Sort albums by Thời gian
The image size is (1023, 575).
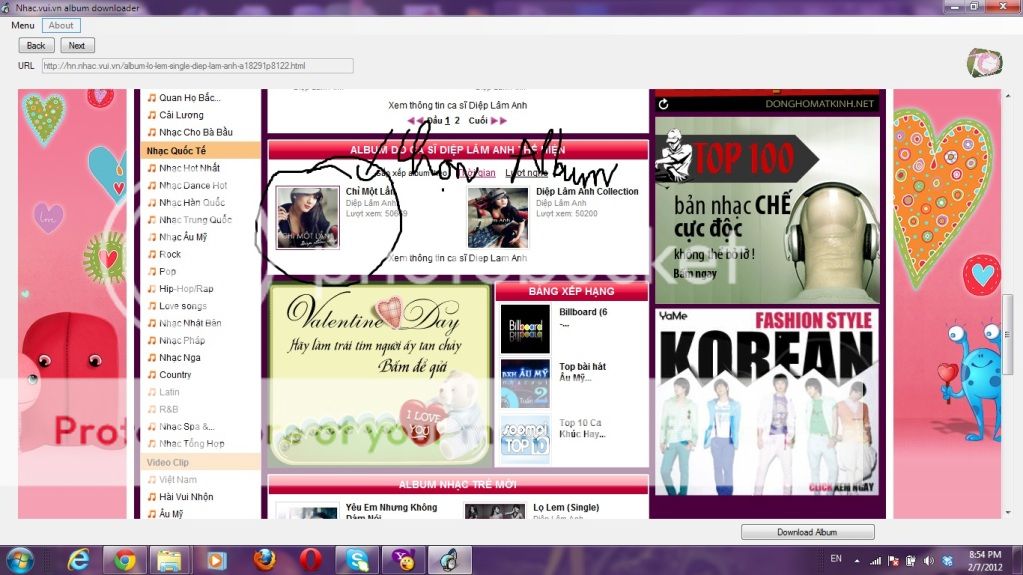(478, 173)
